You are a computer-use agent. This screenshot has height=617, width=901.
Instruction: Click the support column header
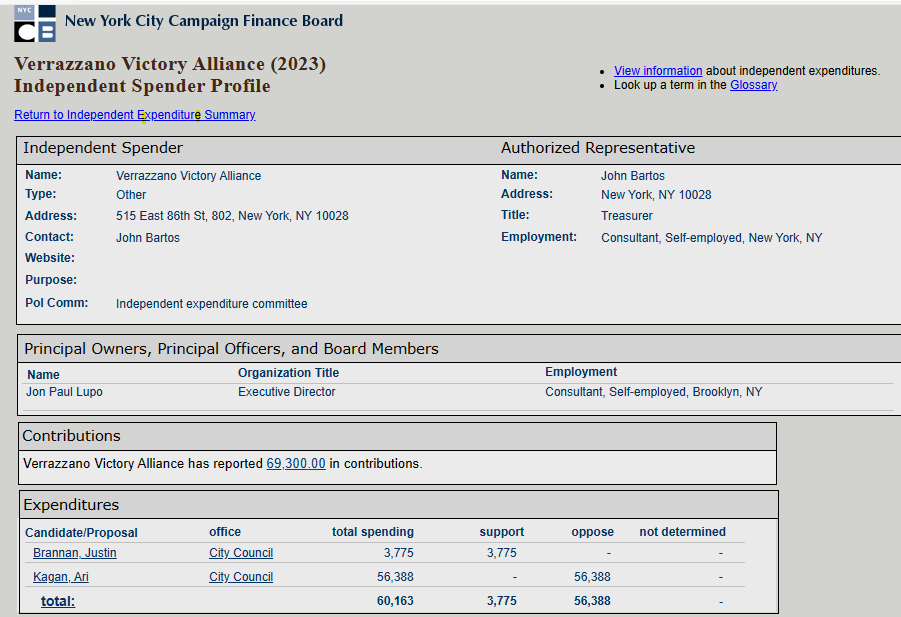click(x=502, y=532)
